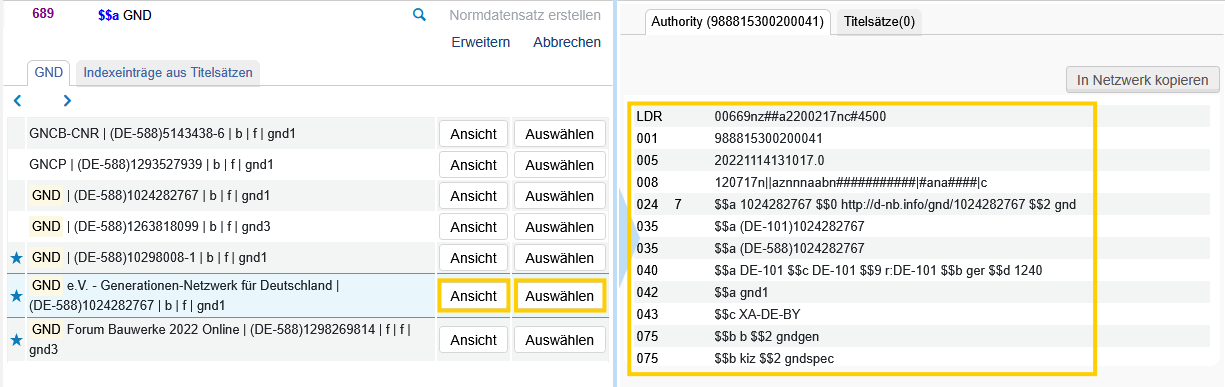The height and width of the screenshot is (387, 1225).
Task: Open the GND tab
Action: pyautogui.click(x=48, y=72)
